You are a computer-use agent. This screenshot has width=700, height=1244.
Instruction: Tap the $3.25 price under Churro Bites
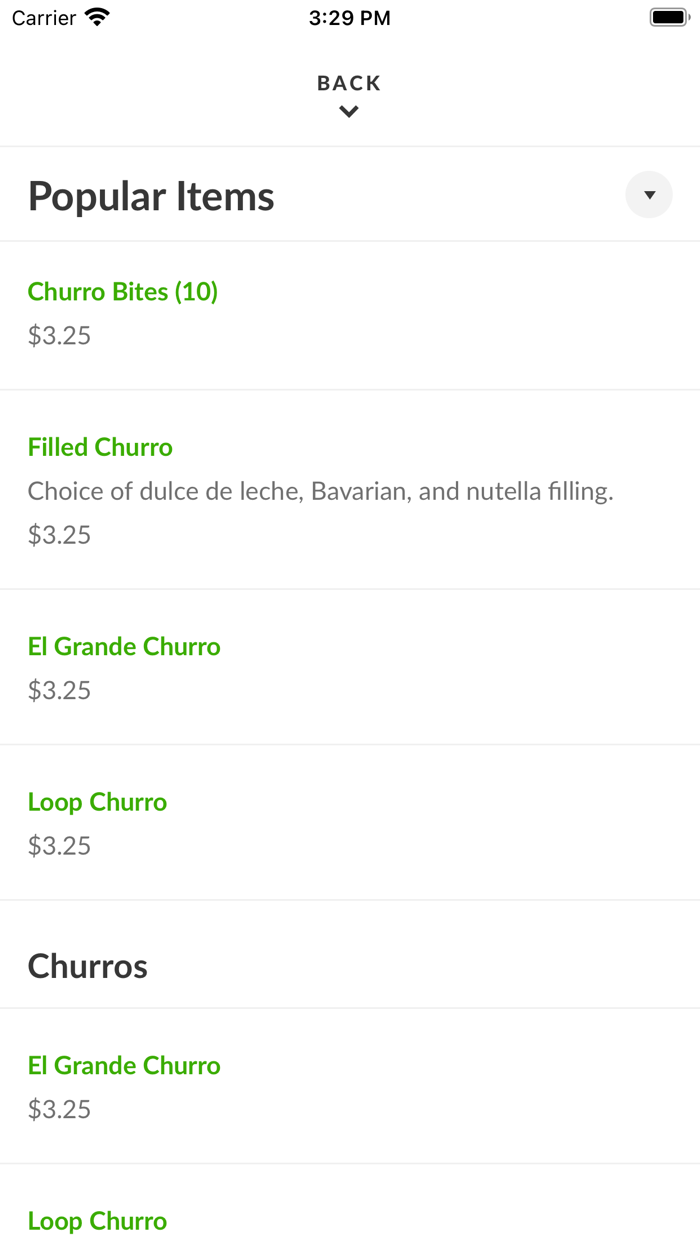tap(58, 335)
